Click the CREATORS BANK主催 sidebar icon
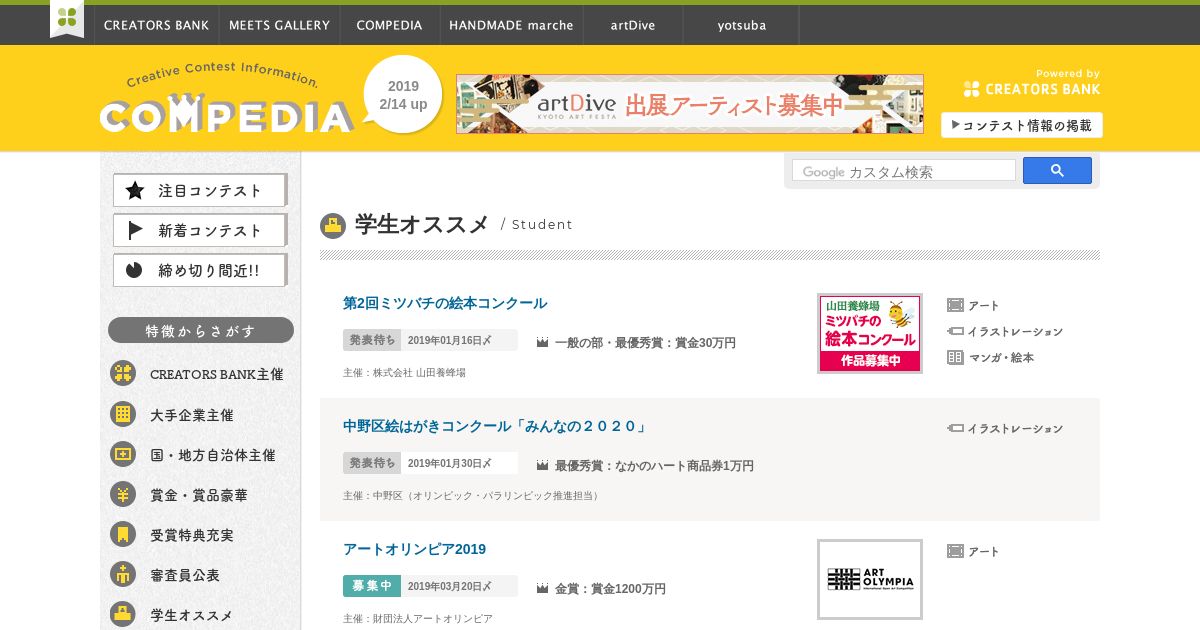 tap(123, 373)
